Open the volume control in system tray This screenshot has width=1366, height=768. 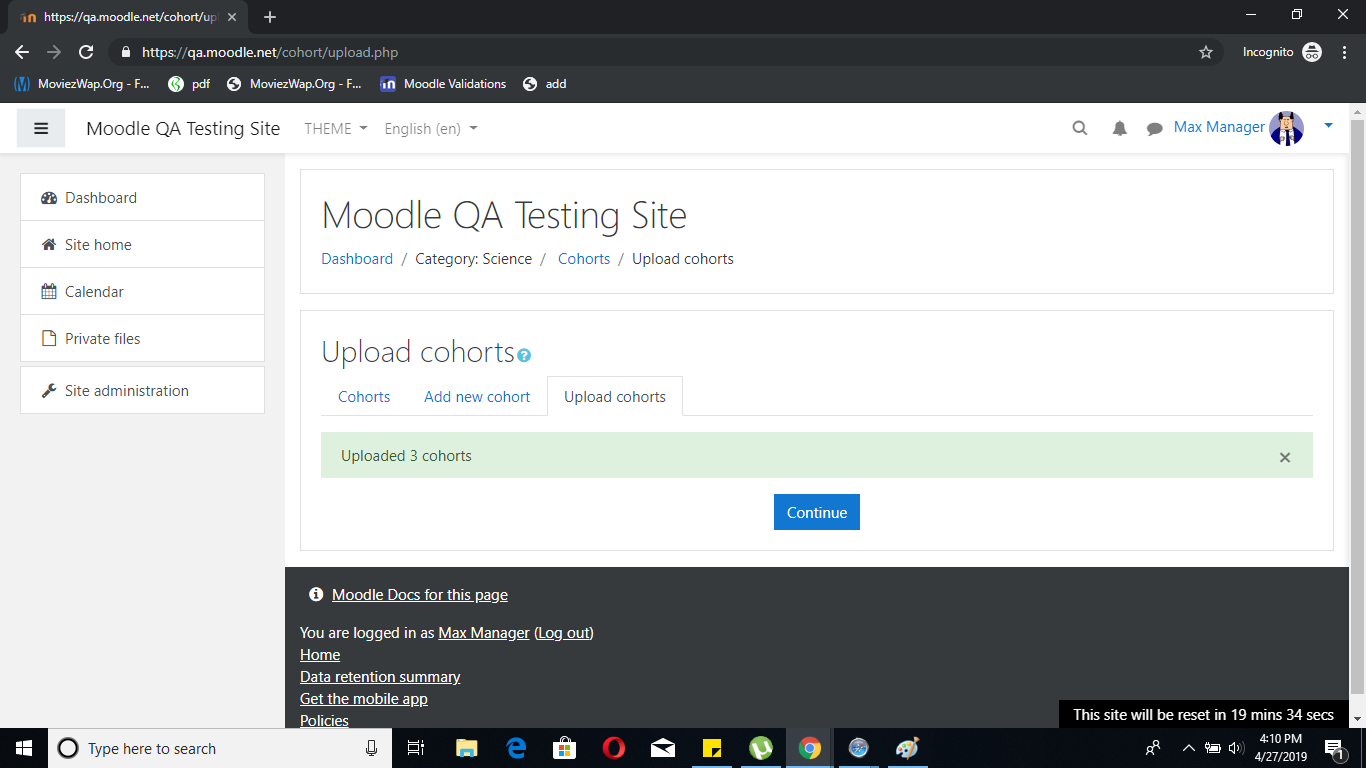point(1237,748)
